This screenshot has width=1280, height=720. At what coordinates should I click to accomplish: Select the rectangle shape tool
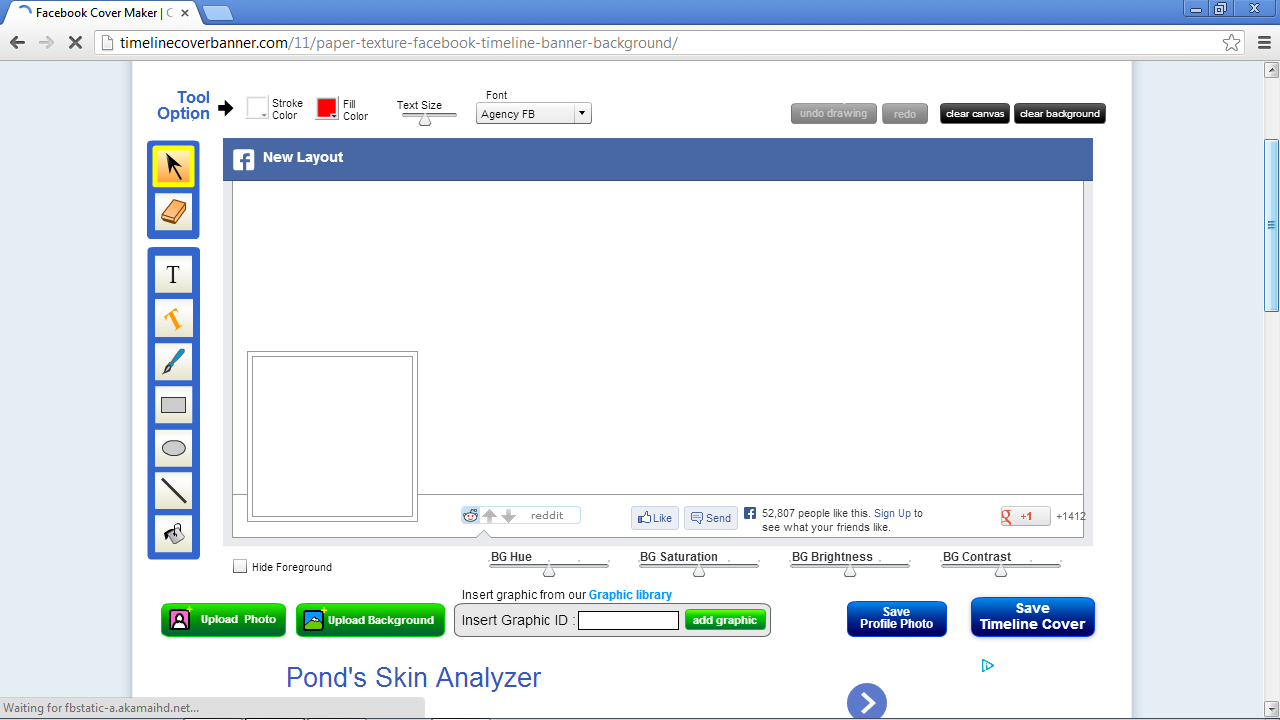[173, 405]
